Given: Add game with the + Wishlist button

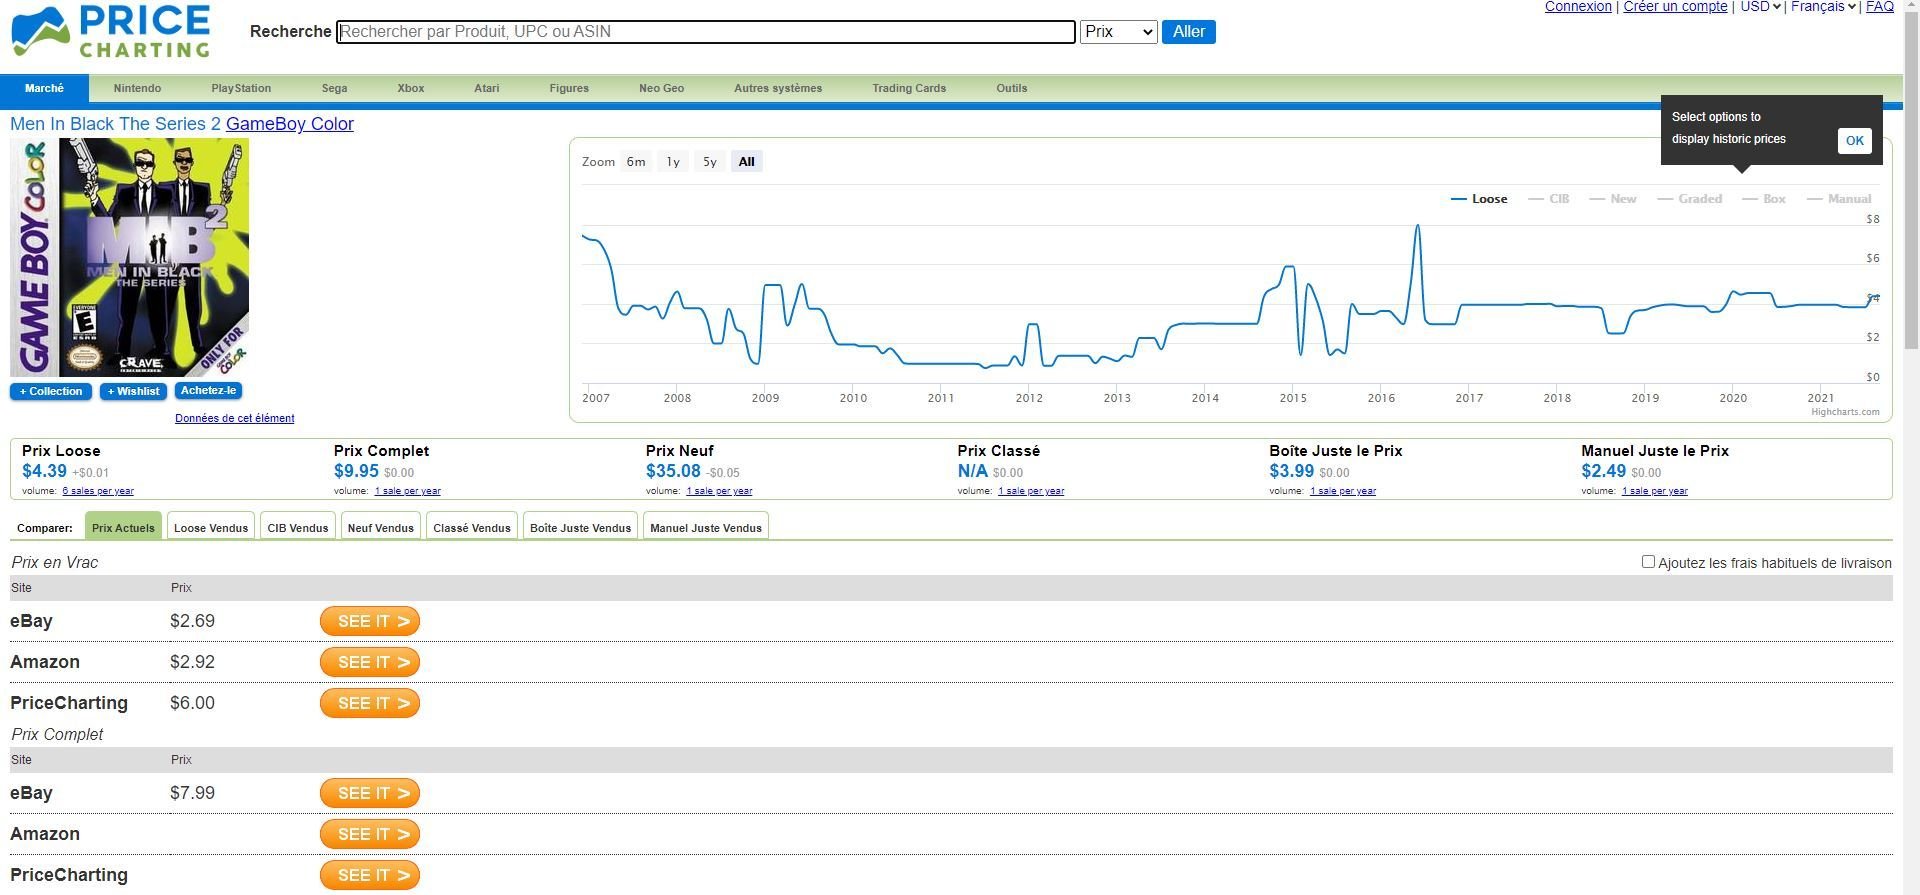Looking at the screenshot, I should point(133,391).
